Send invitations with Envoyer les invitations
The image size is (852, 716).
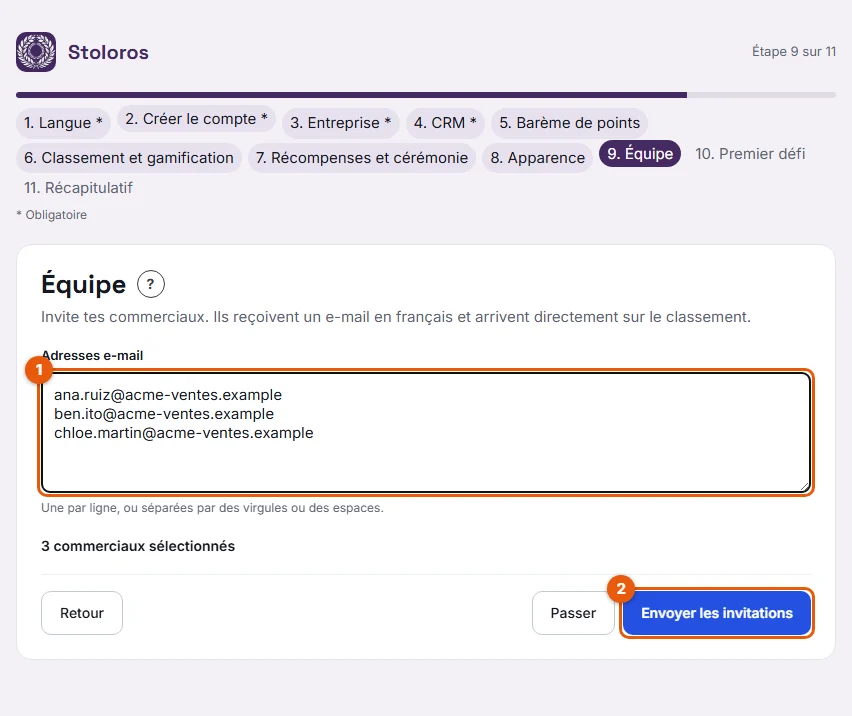[x=717, y=613]
